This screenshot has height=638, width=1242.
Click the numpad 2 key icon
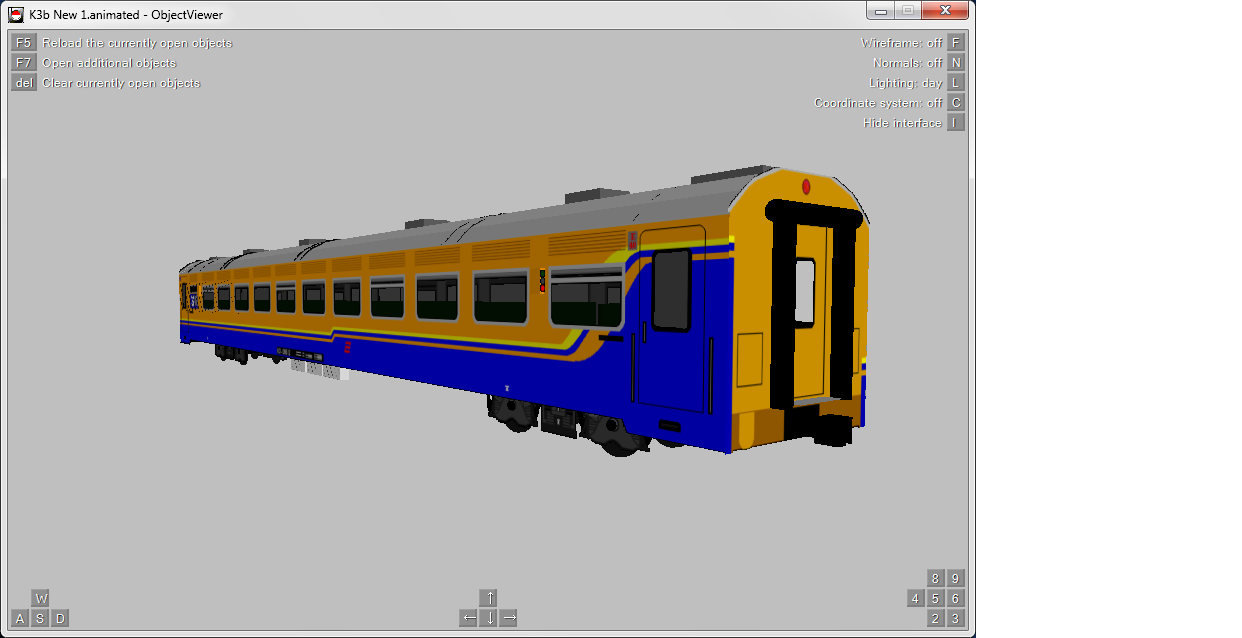[934, 618]
